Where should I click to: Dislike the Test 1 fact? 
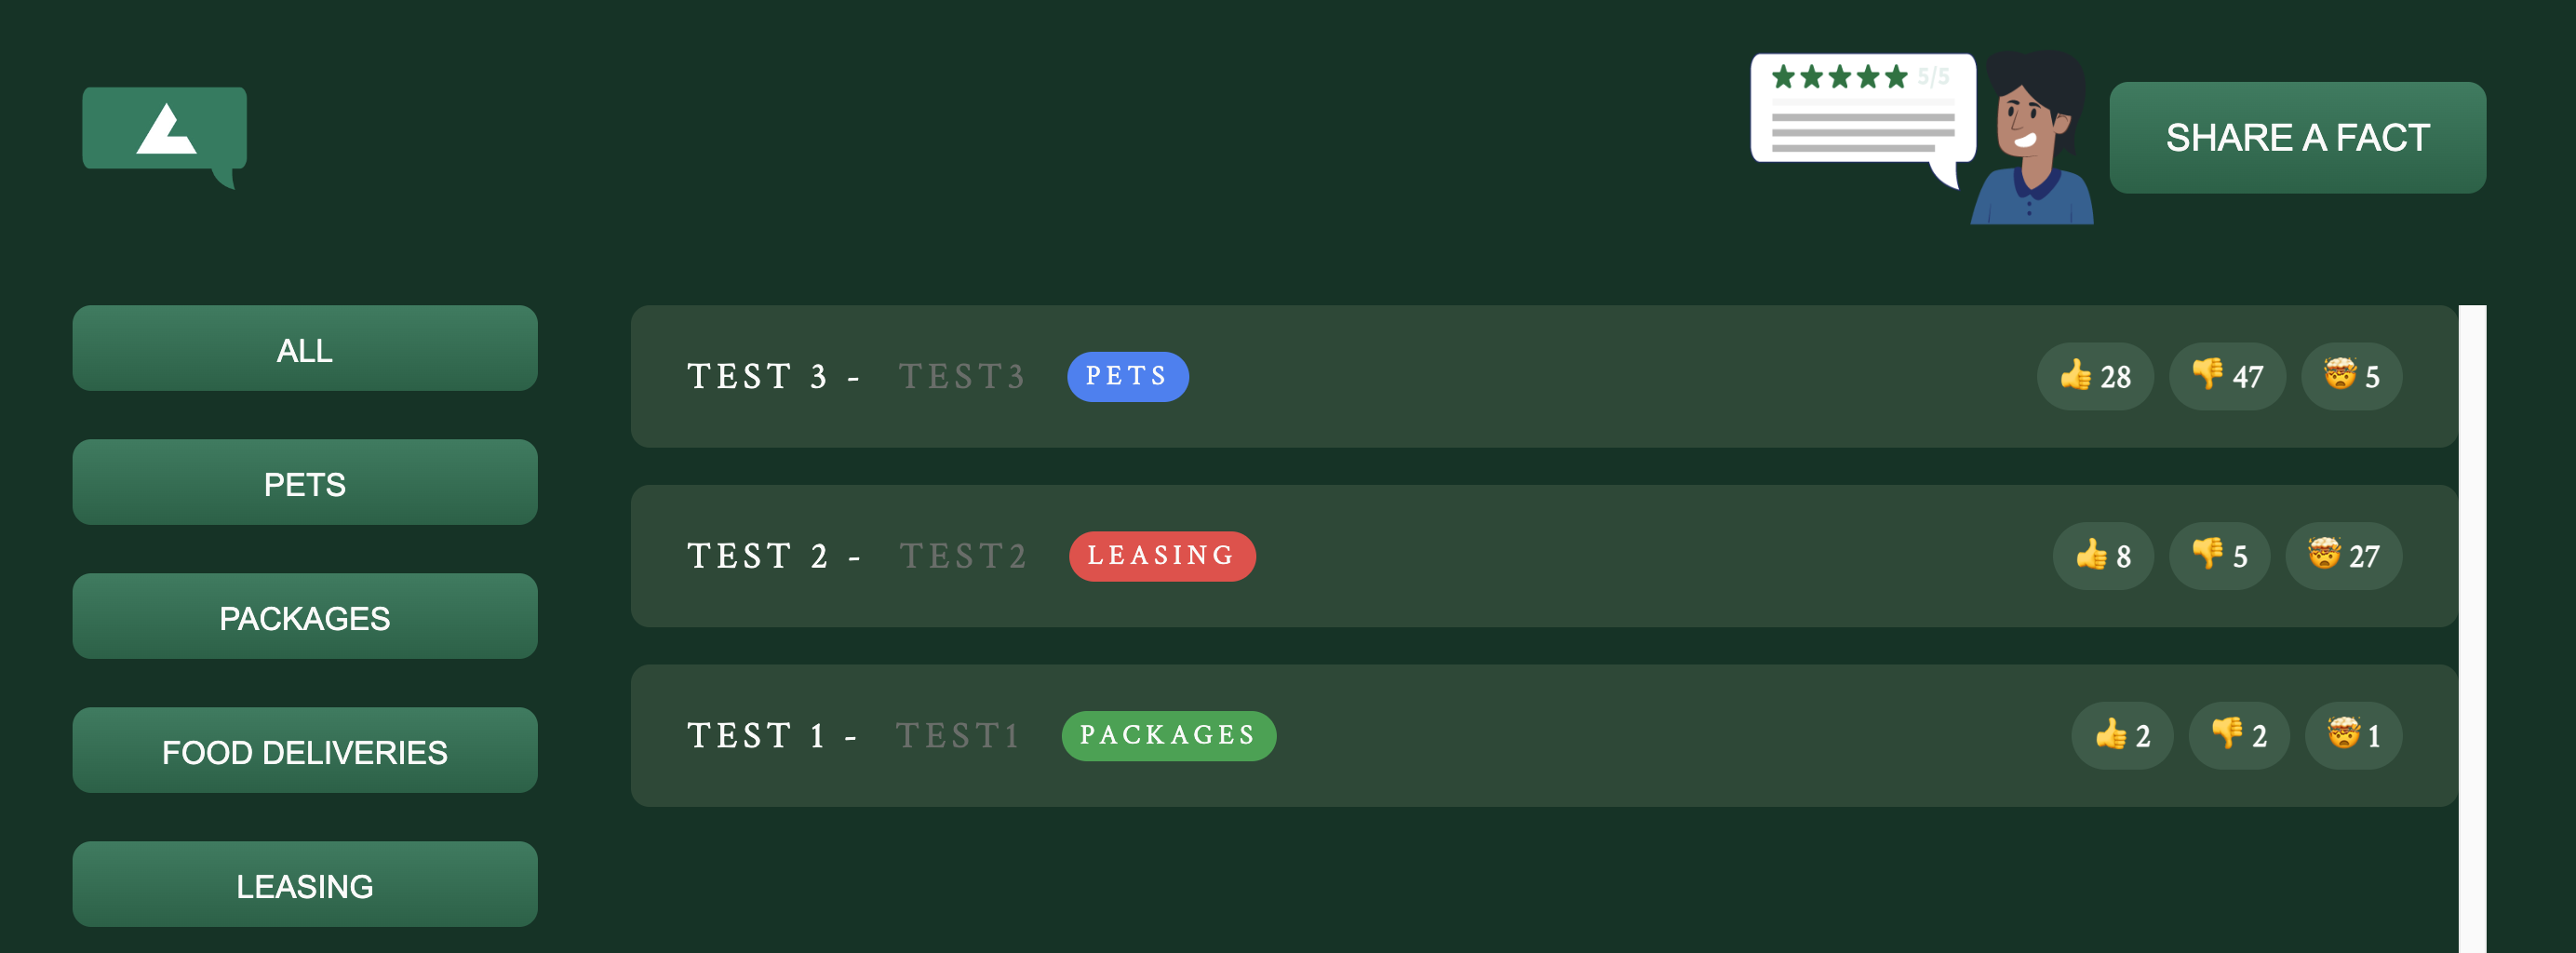(x=2238, y=736)
